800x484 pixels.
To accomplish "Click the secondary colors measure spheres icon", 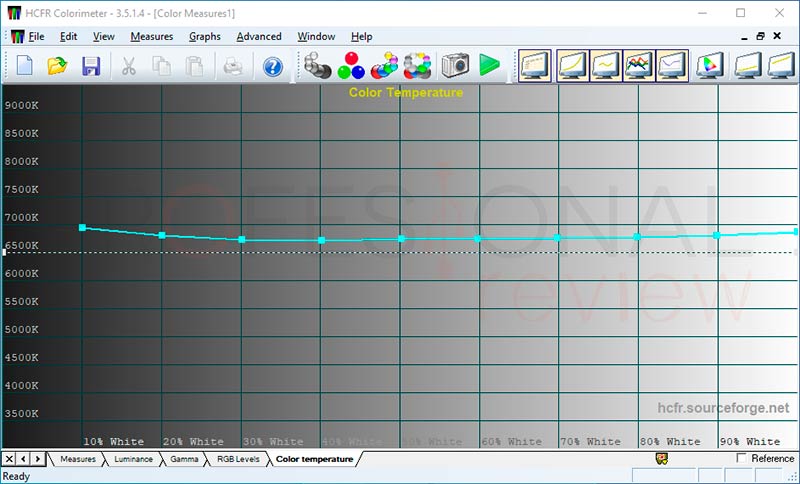I will coord(384,65).
